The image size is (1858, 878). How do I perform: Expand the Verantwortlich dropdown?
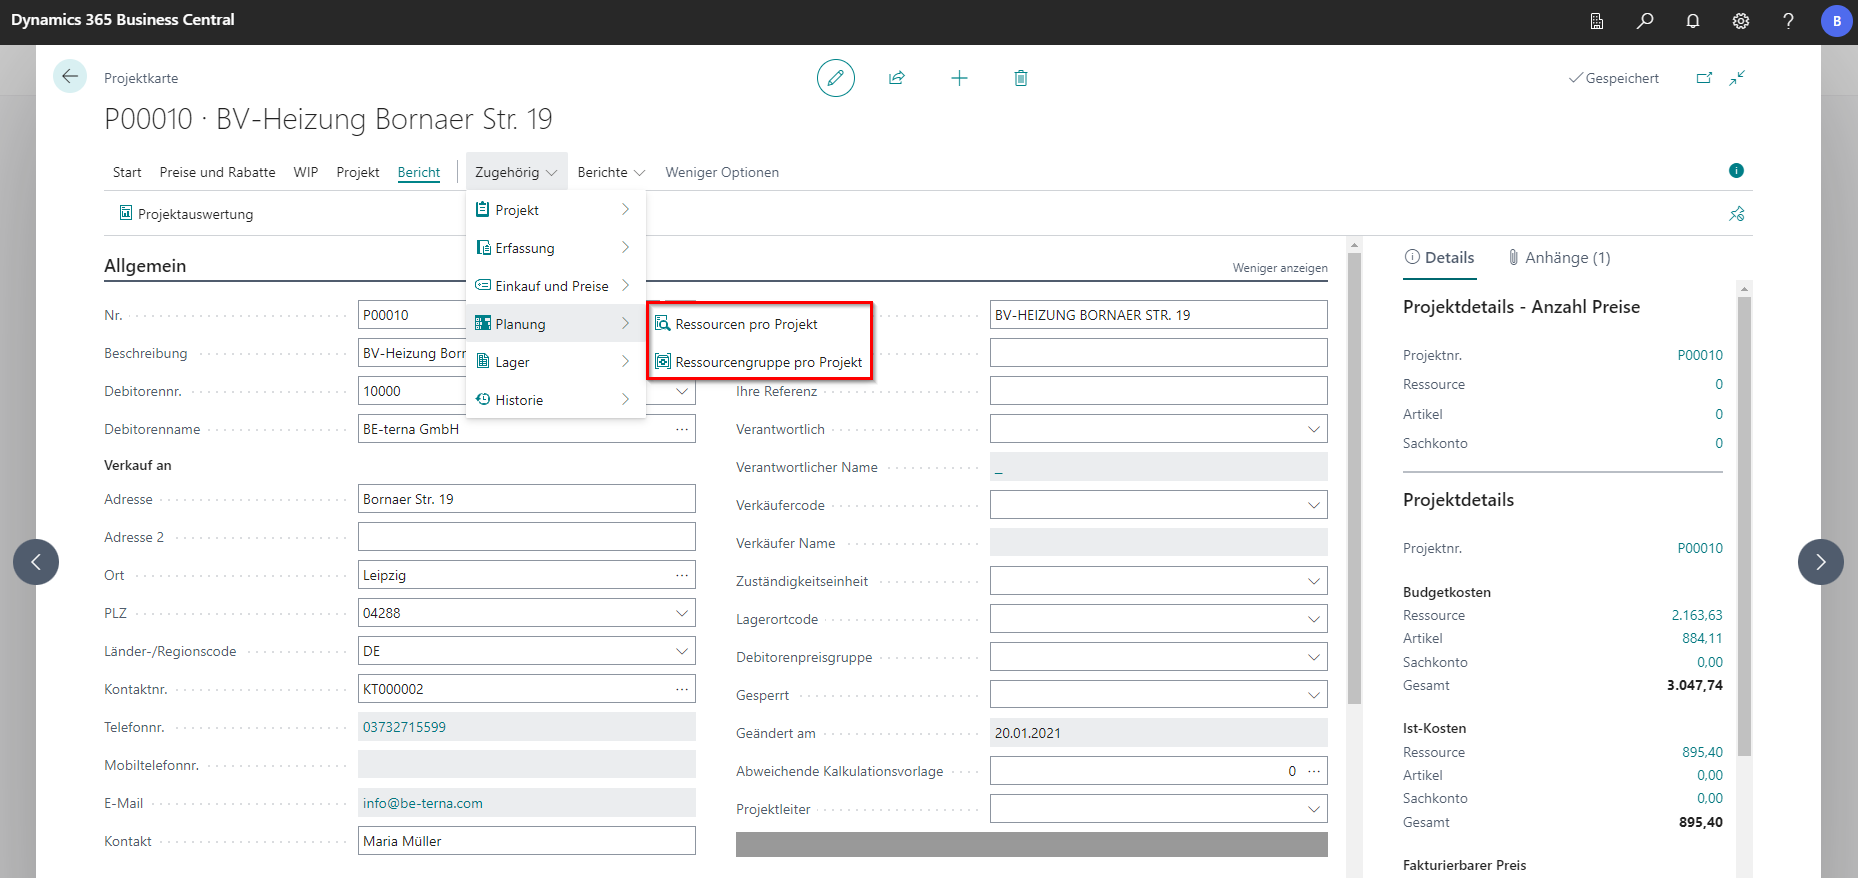point(1313,429)
